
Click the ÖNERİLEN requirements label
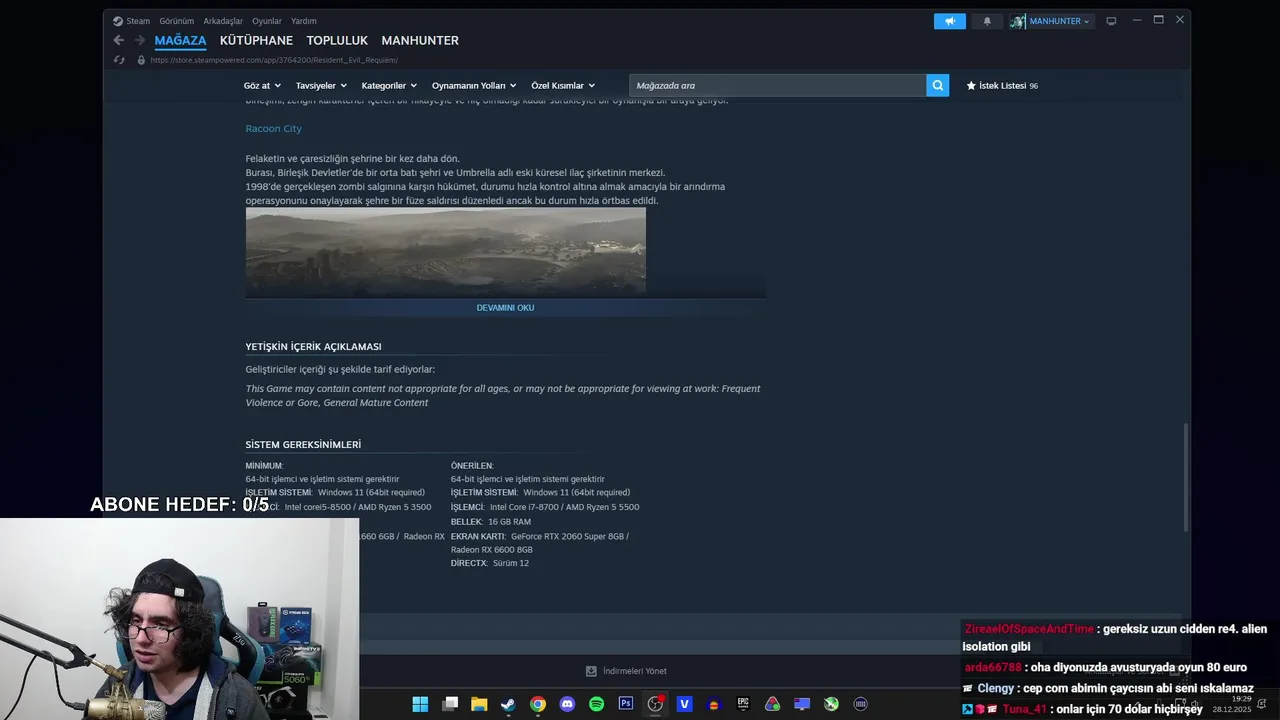click(472, 466)
